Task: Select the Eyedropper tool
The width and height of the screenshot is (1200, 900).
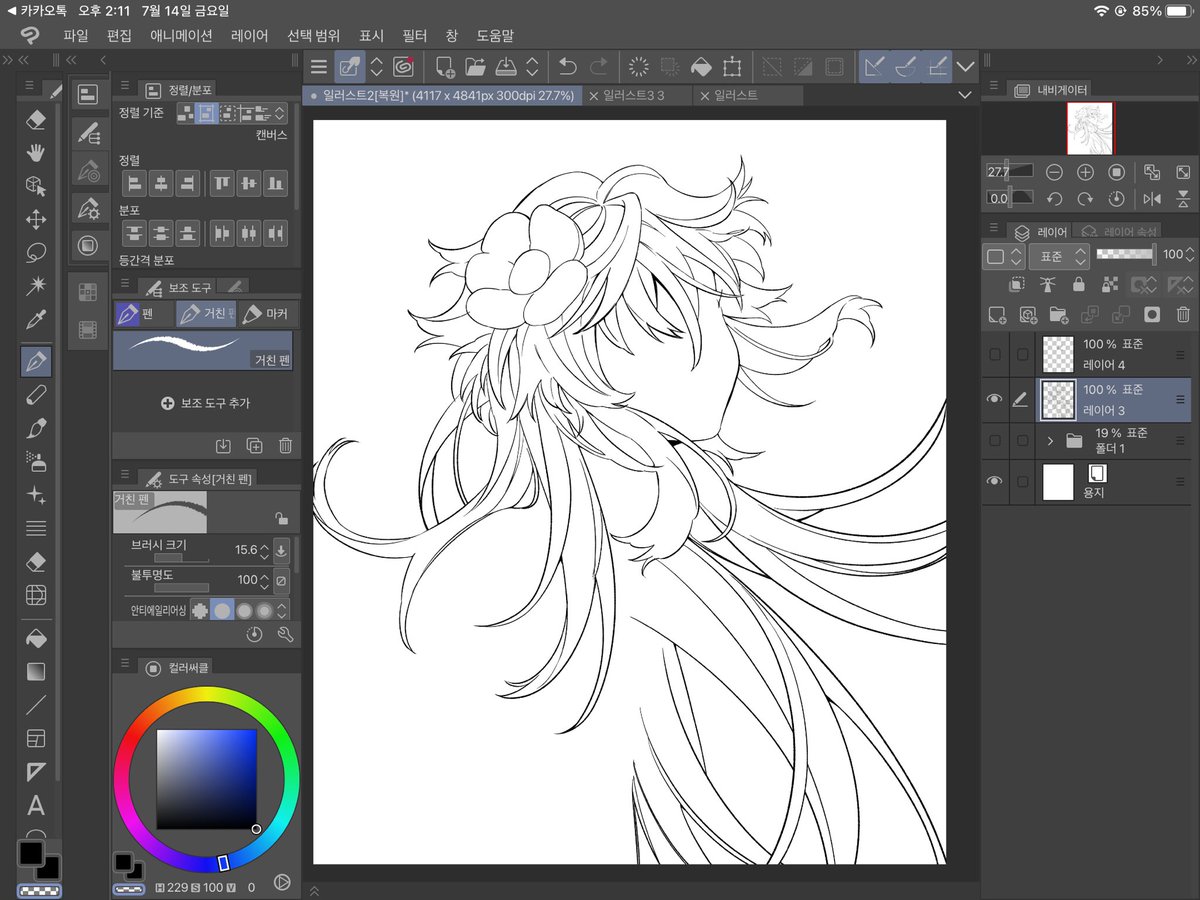Action: point(36,320)
